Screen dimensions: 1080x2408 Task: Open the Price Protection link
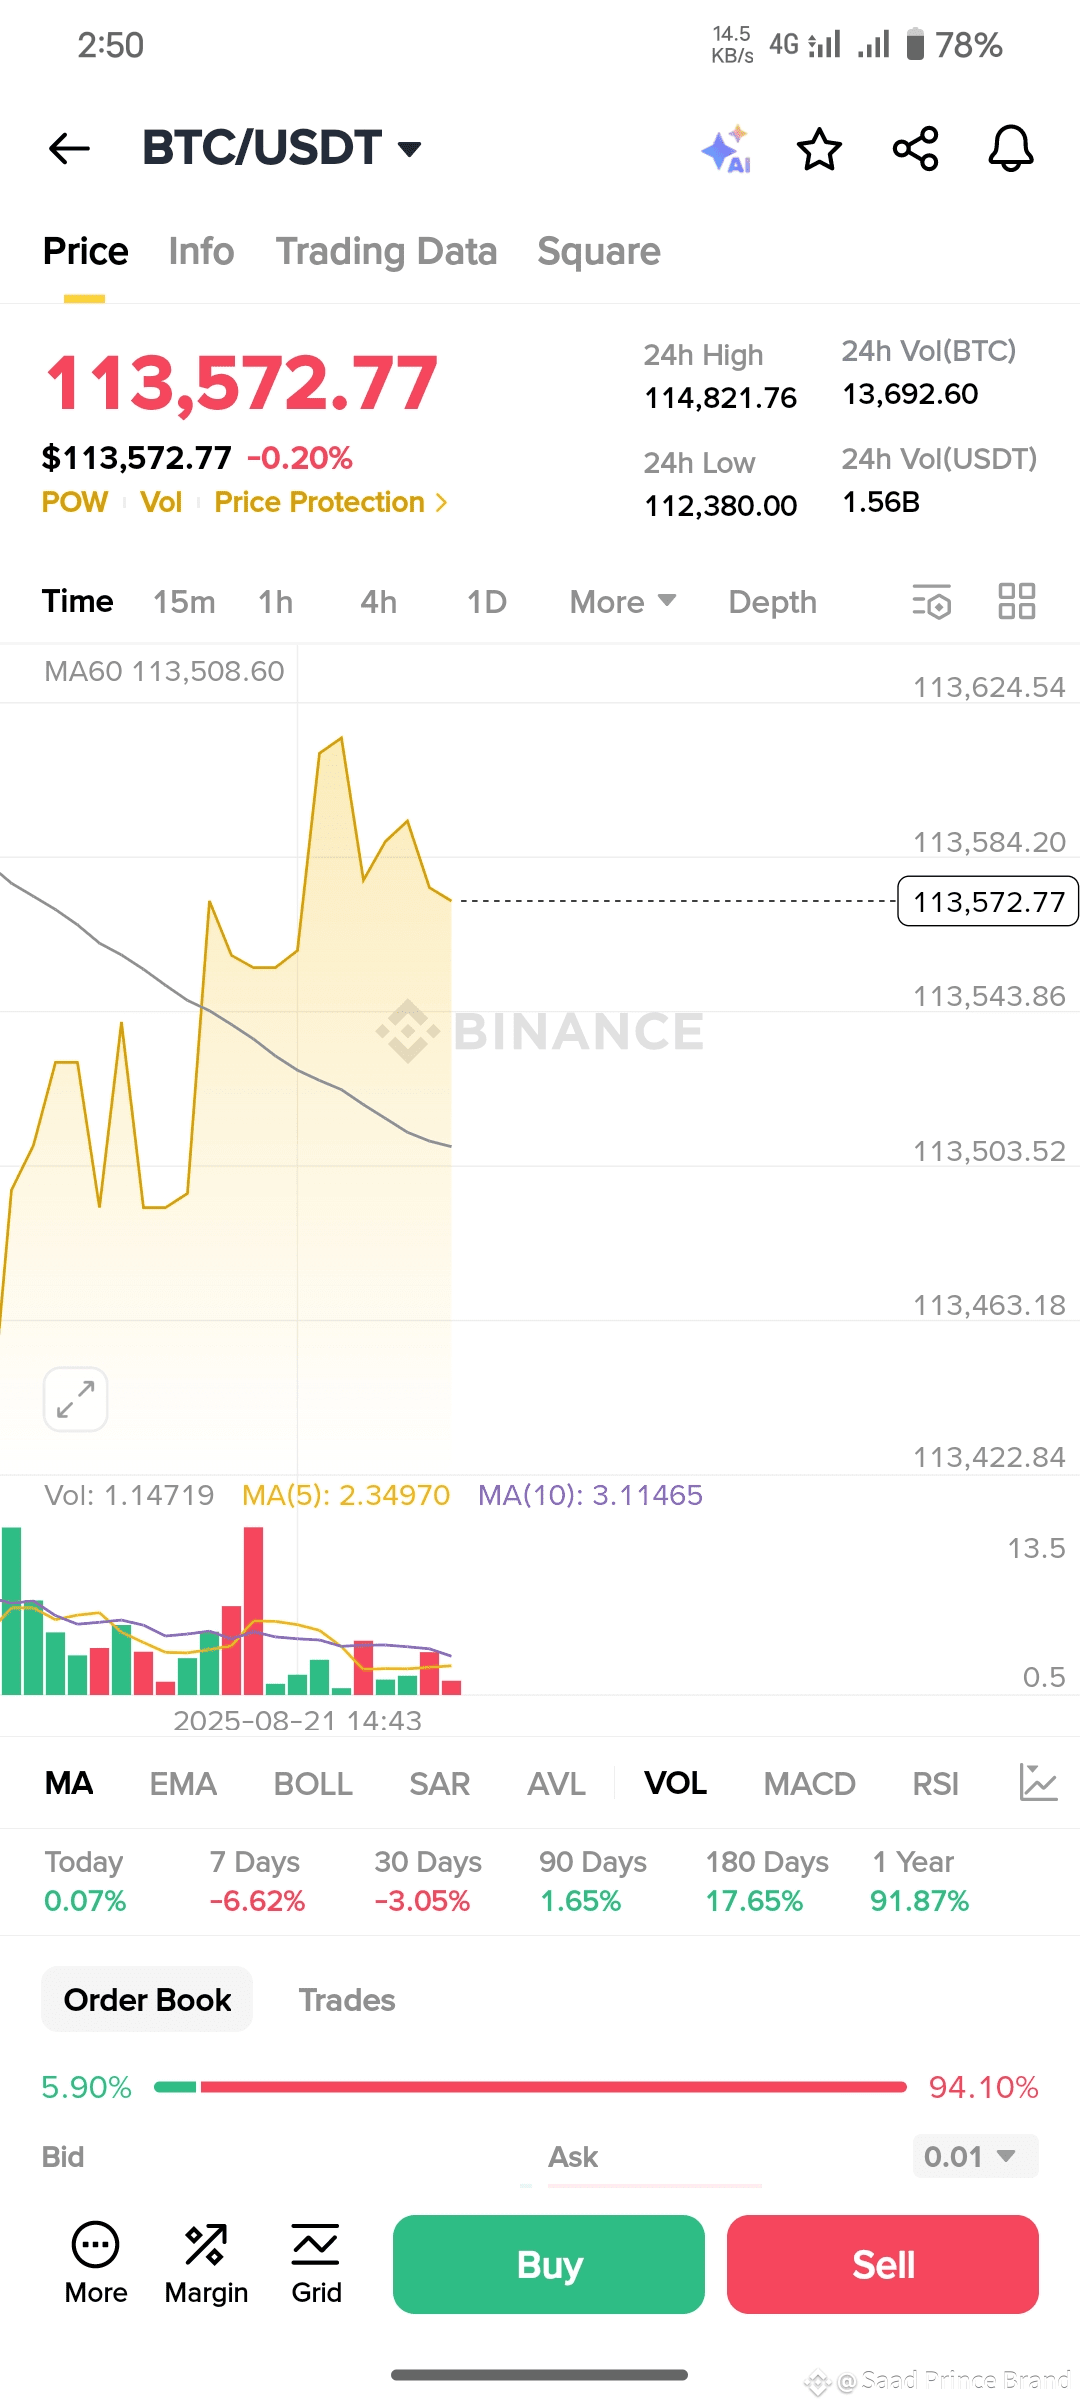330,502
